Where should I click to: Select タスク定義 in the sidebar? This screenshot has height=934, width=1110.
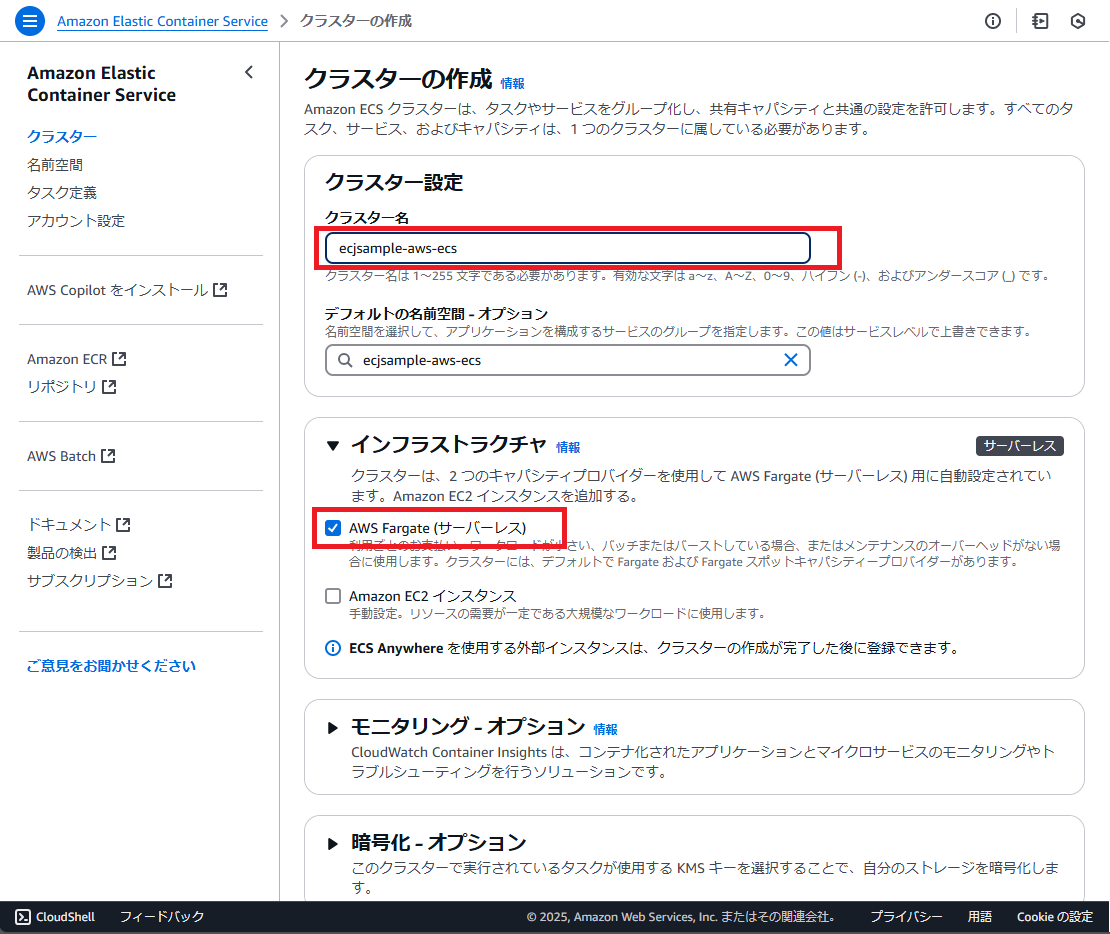(x=62, y=193)
